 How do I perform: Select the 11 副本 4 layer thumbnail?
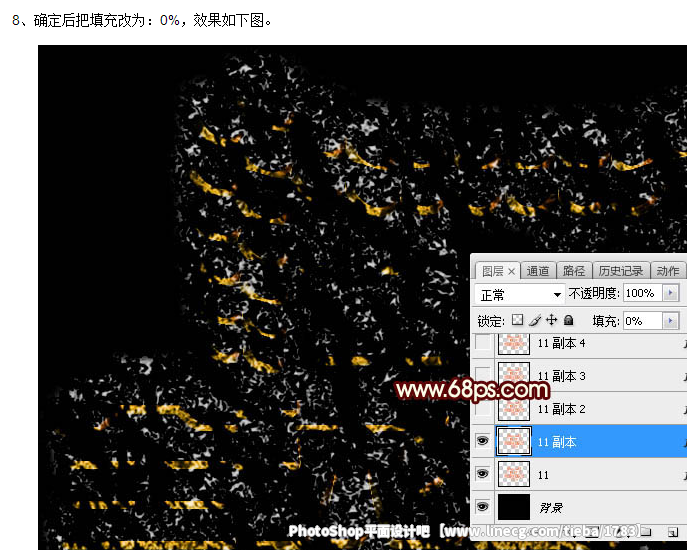[x=514, y=343]
